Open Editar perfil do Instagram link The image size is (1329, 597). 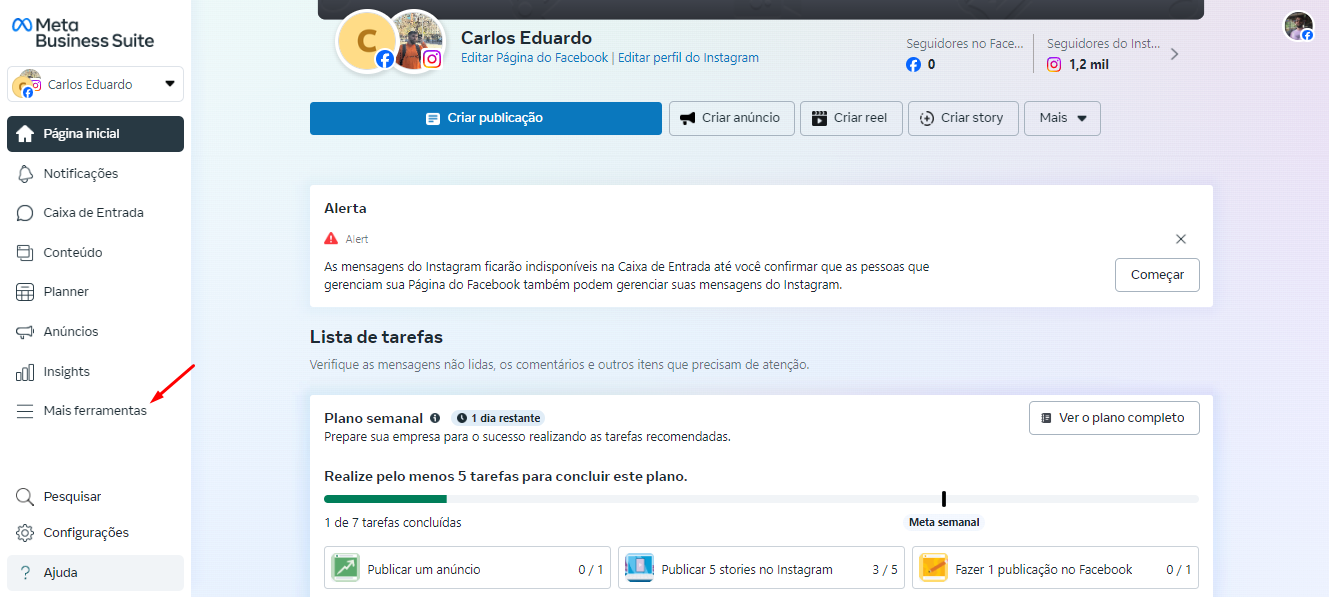[x=688, y=58]
